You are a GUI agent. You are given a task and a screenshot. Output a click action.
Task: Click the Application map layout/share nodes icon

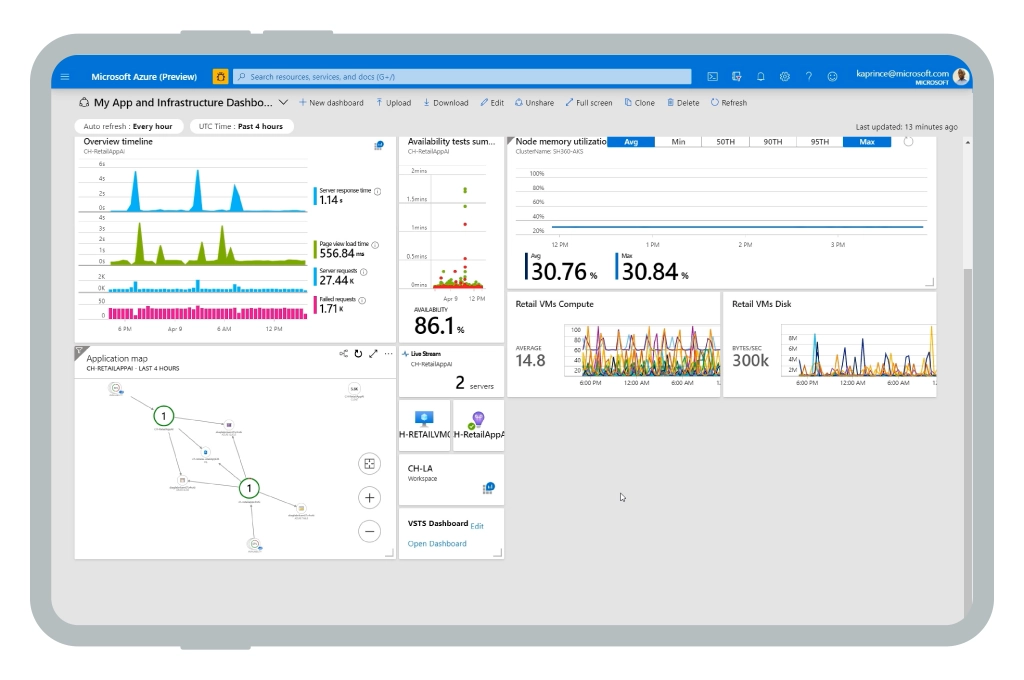point(344,353)
